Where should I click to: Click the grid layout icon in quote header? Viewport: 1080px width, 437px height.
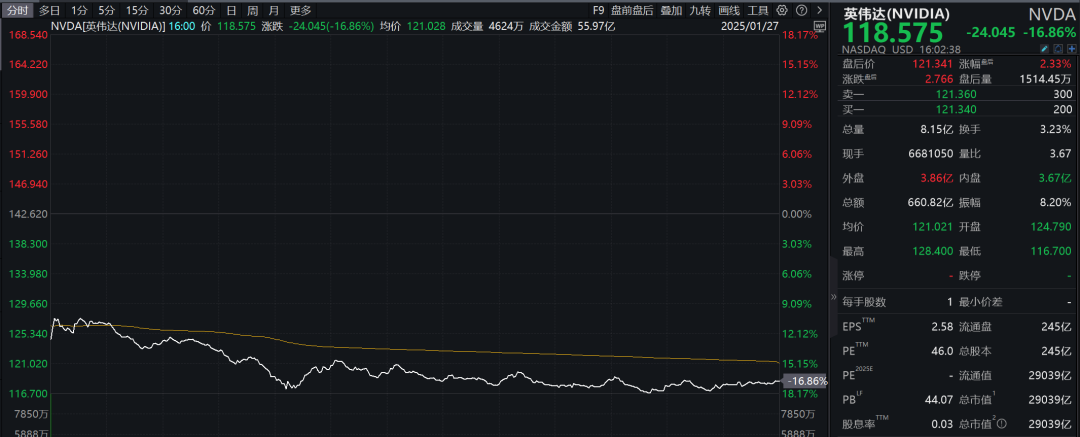pos(1057,48)
